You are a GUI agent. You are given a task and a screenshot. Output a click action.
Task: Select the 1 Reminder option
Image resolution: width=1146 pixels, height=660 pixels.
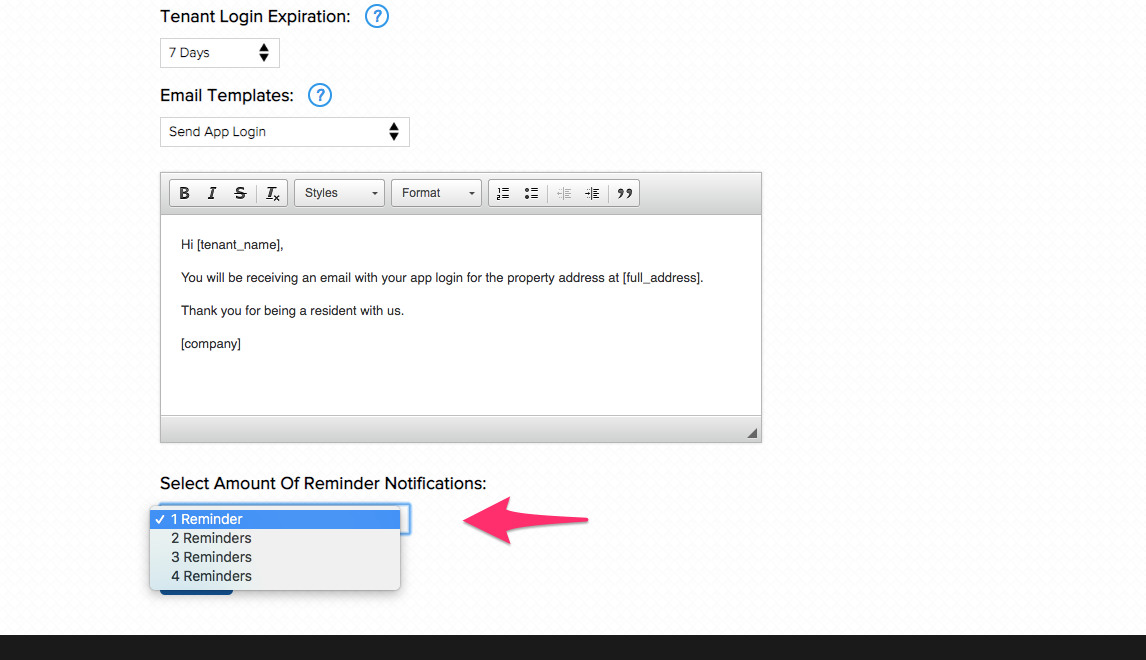point(275,519)
